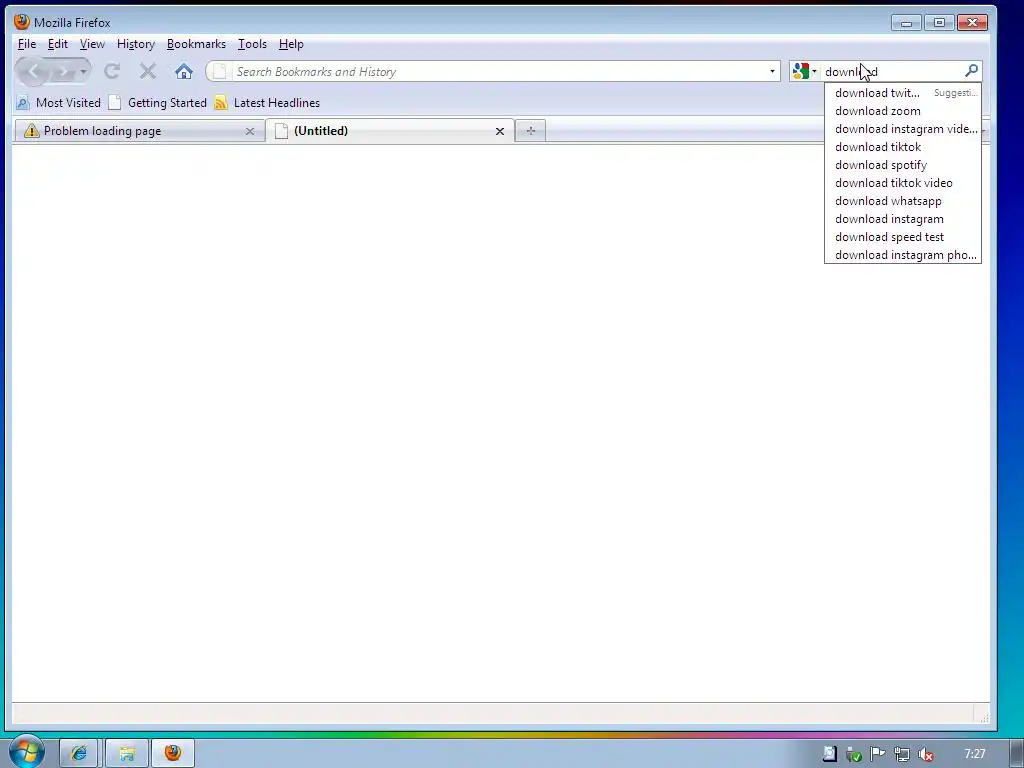Open the Most Visited bookmarks folder
Screen dimensions: 1024x768
coord(59,103)
